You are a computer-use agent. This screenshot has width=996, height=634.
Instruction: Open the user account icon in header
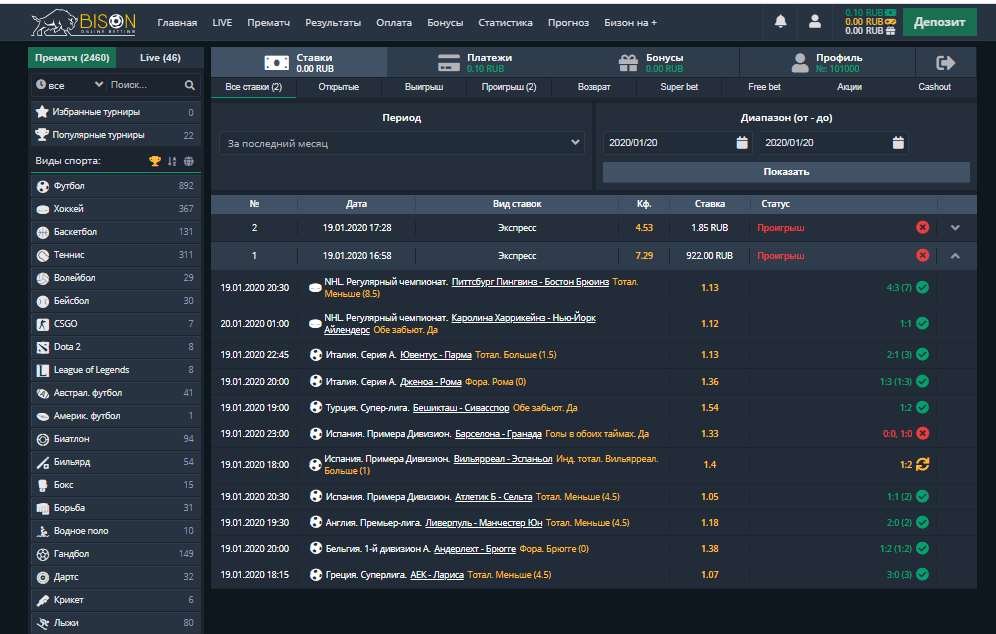(815, 21)
